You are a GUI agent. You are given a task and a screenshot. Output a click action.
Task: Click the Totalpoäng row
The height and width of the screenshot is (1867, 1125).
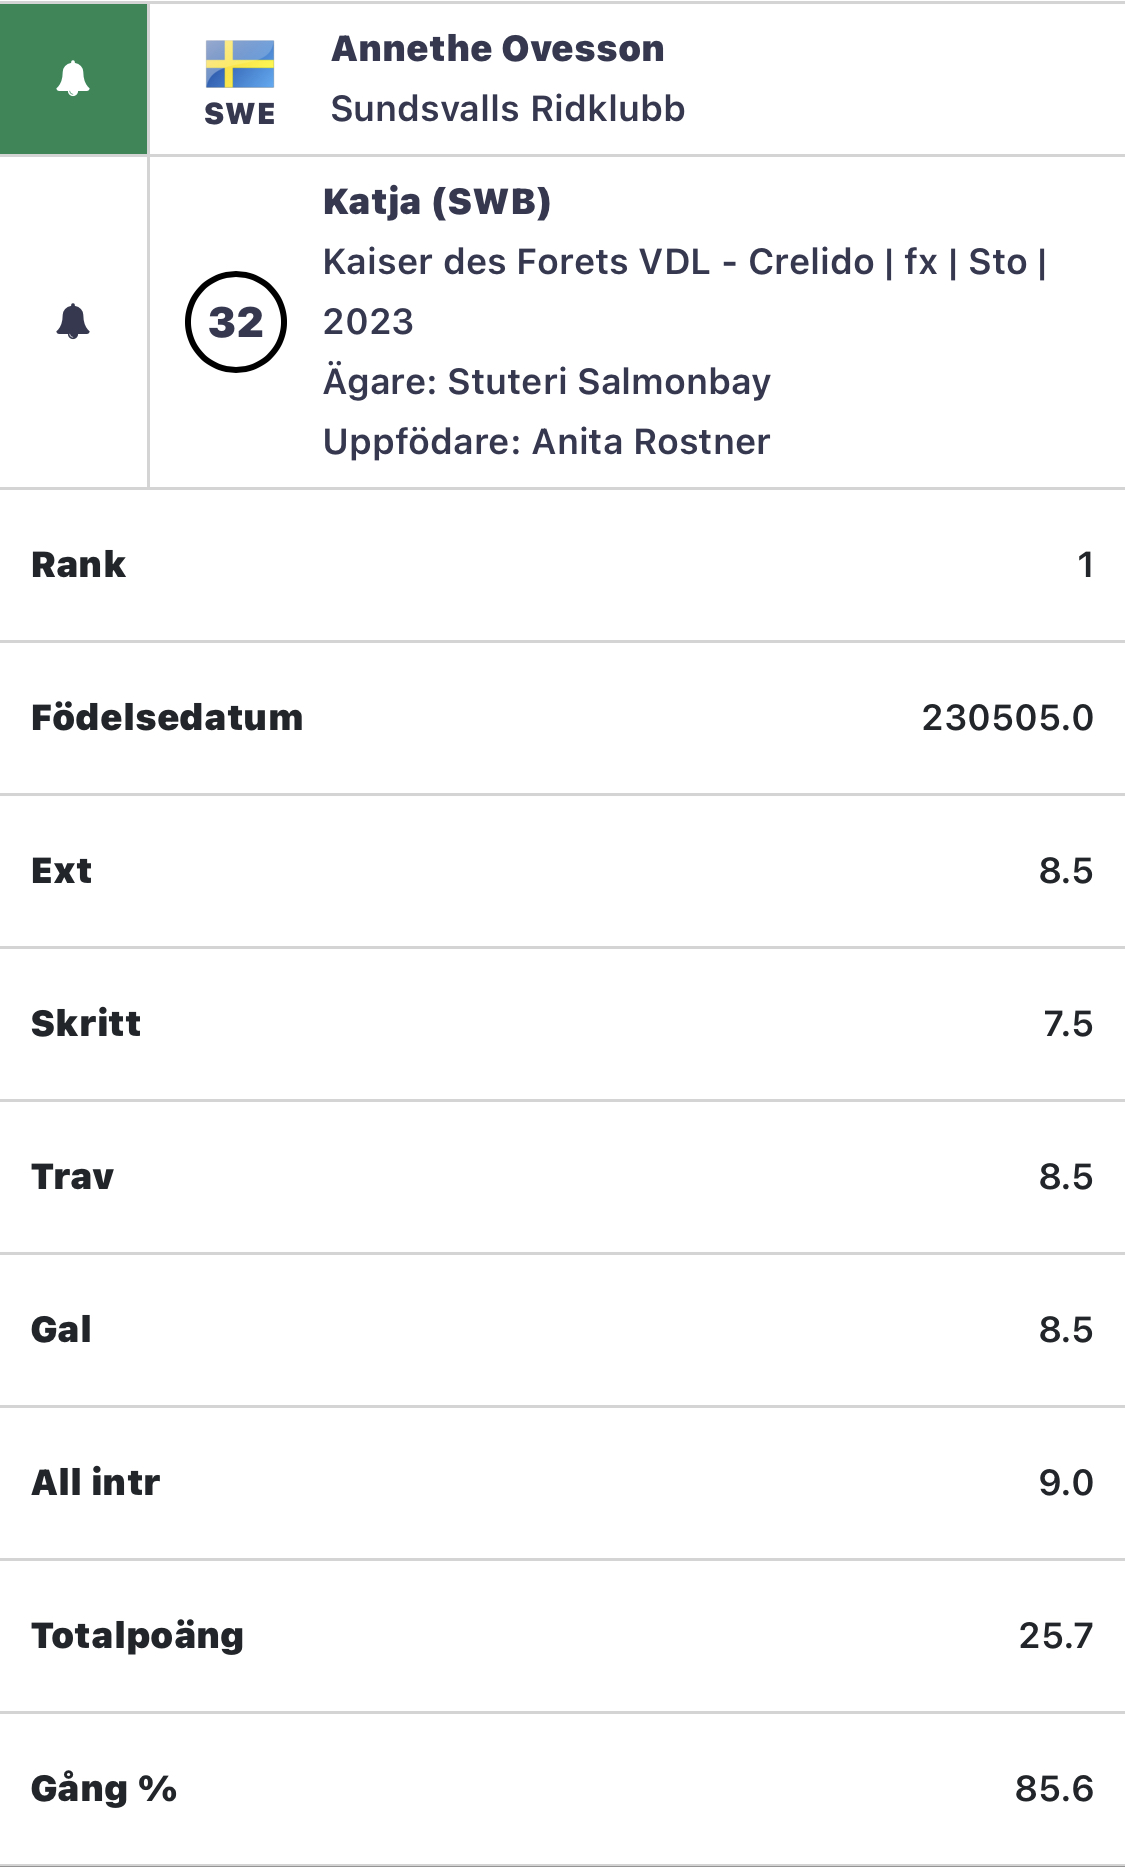point(562,1636)
